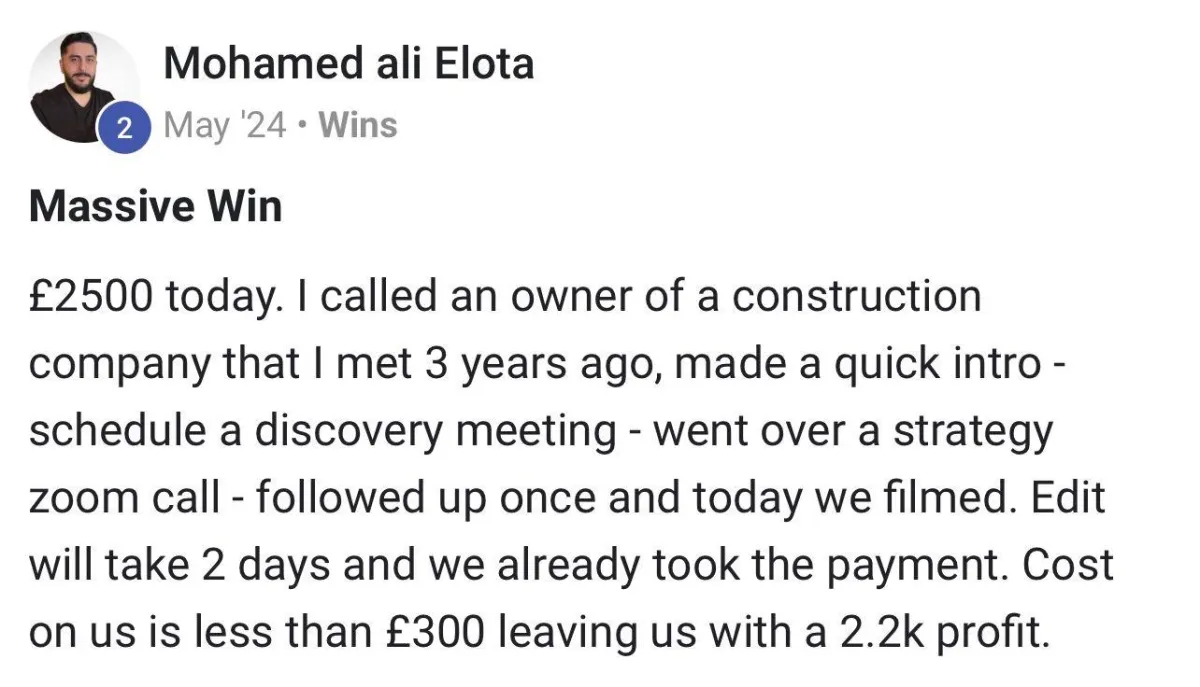This screenshot has height=687, width=1200.
Task: Click the Massive Win post title
Action: coord(155,207)
